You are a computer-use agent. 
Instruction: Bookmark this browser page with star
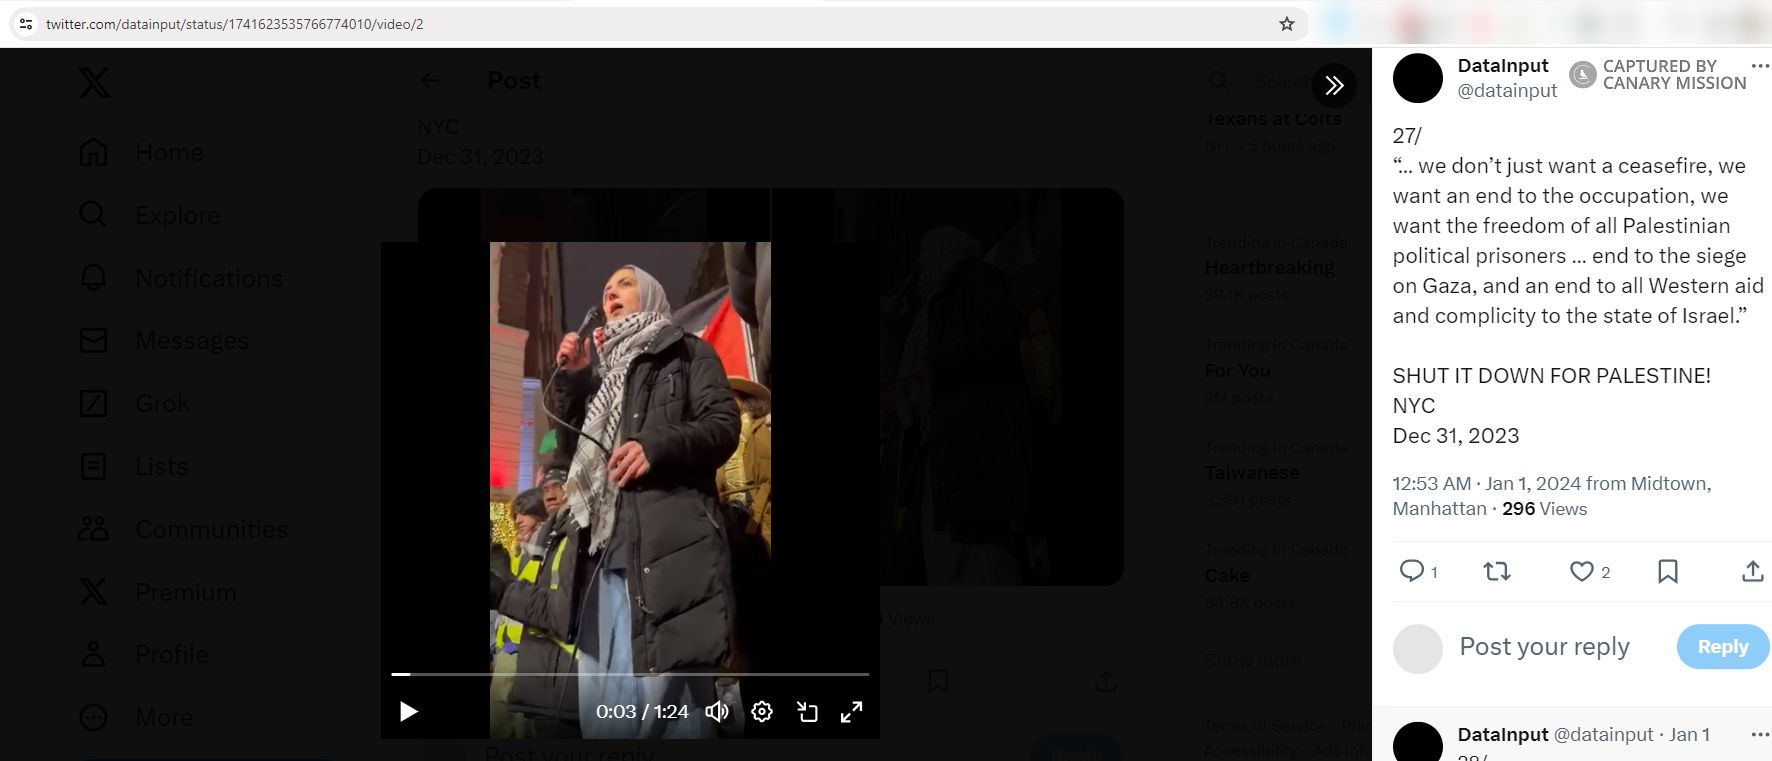1287,24
